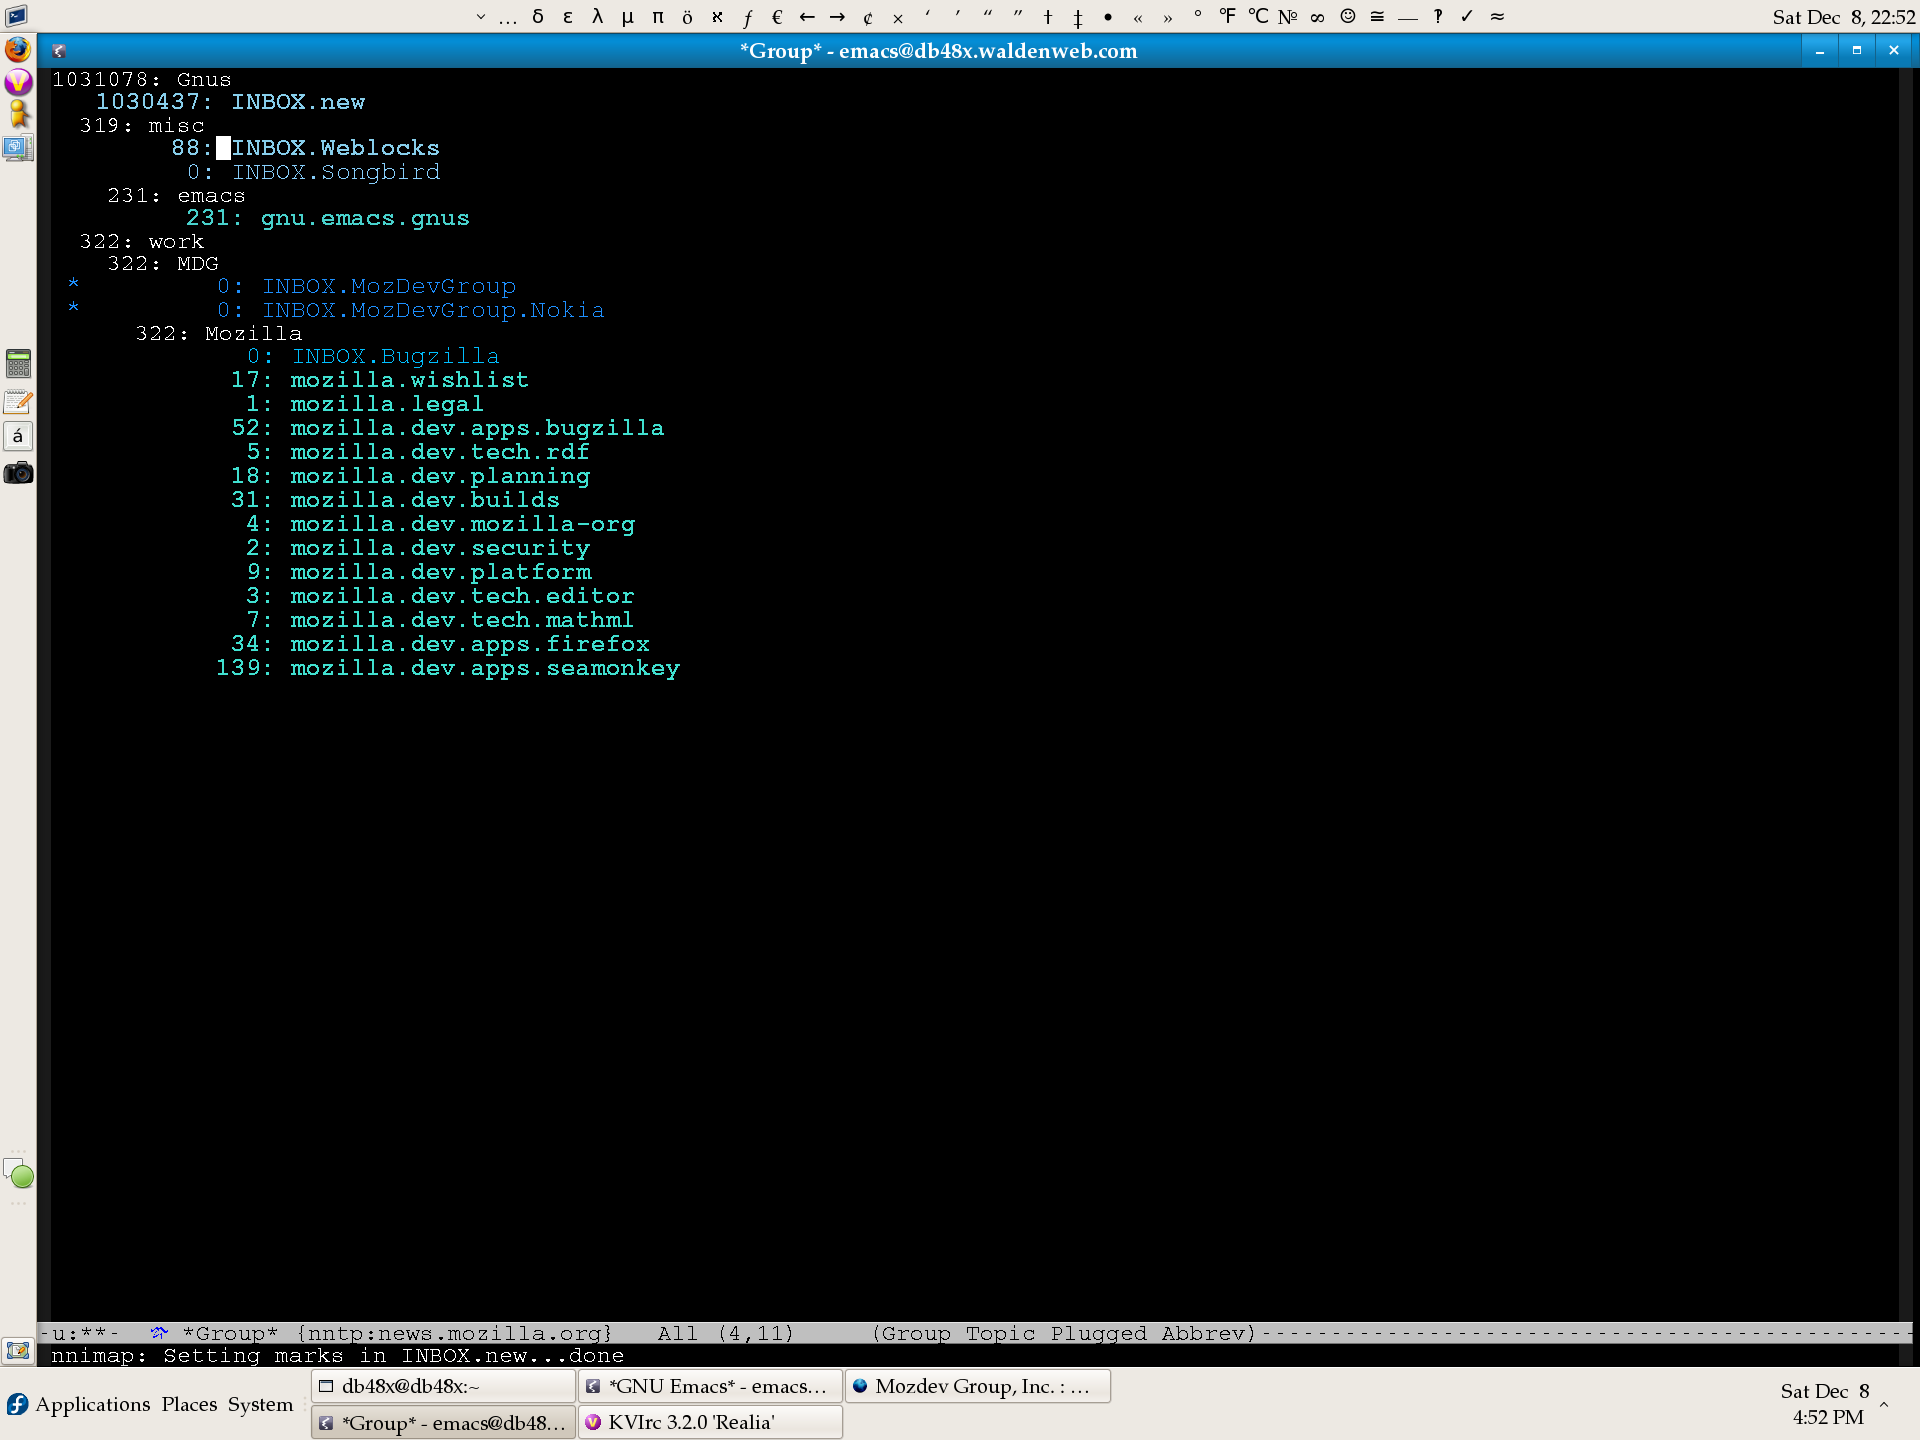Insert the degrees Fahrenheit ℉ symbol

1227,16
